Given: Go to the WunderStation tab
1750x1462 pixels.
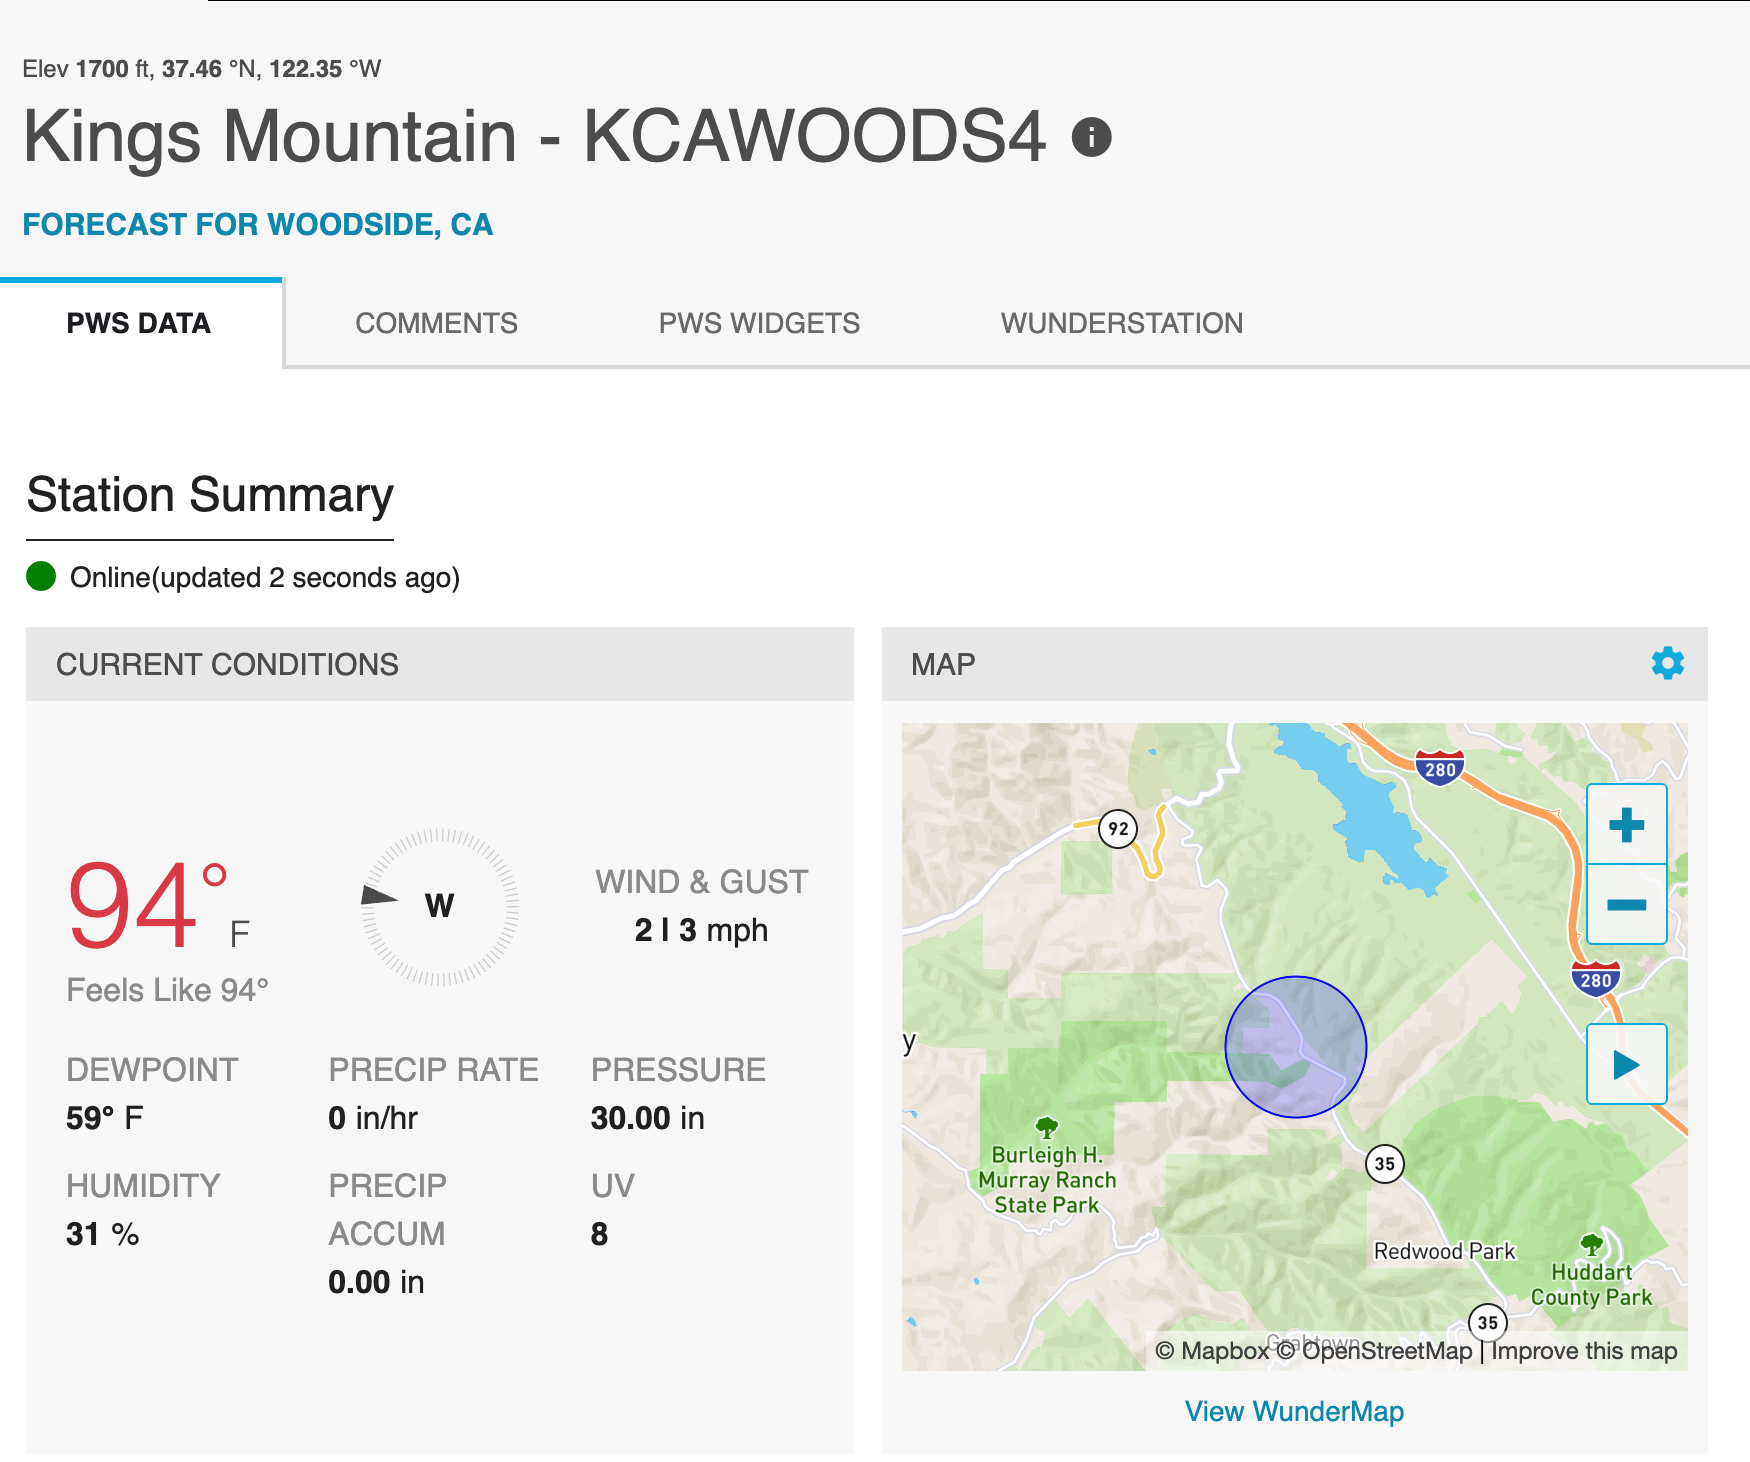Looking at the screenshot, I should click(x=1122, y=323).
